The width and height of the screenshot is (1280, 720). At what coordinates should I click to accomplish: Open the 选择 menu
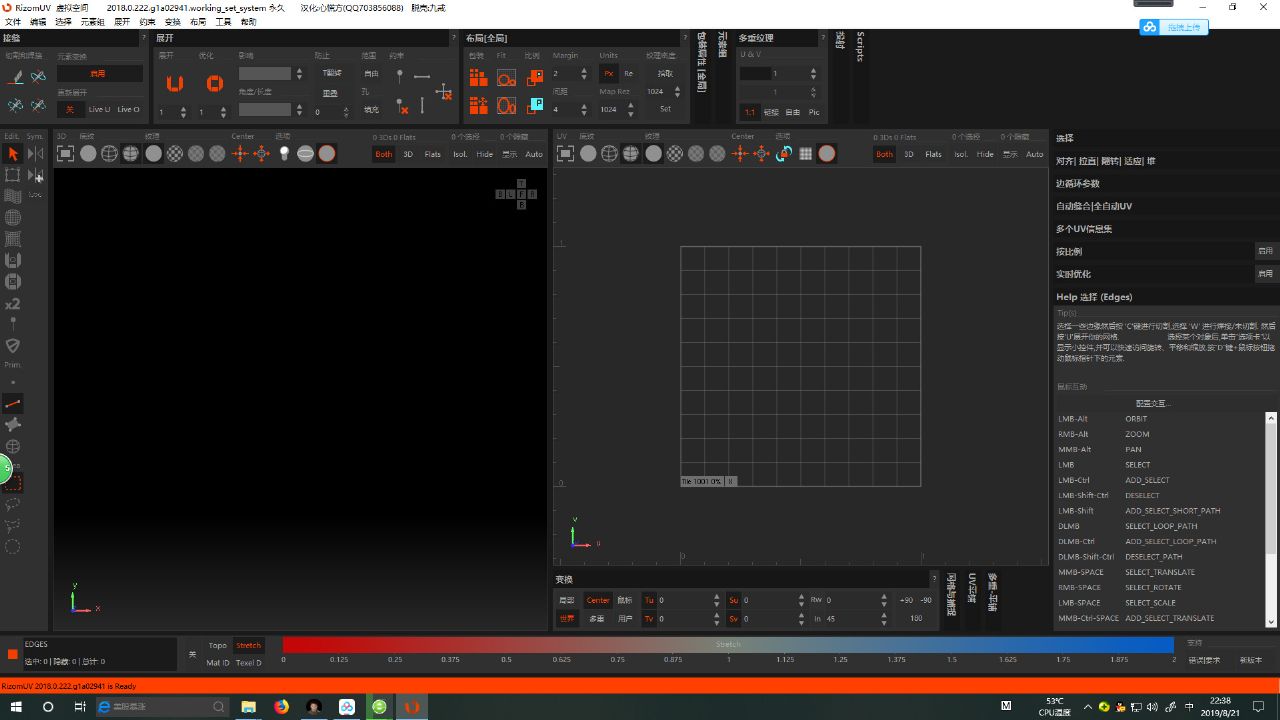click(x=63, y=21)
